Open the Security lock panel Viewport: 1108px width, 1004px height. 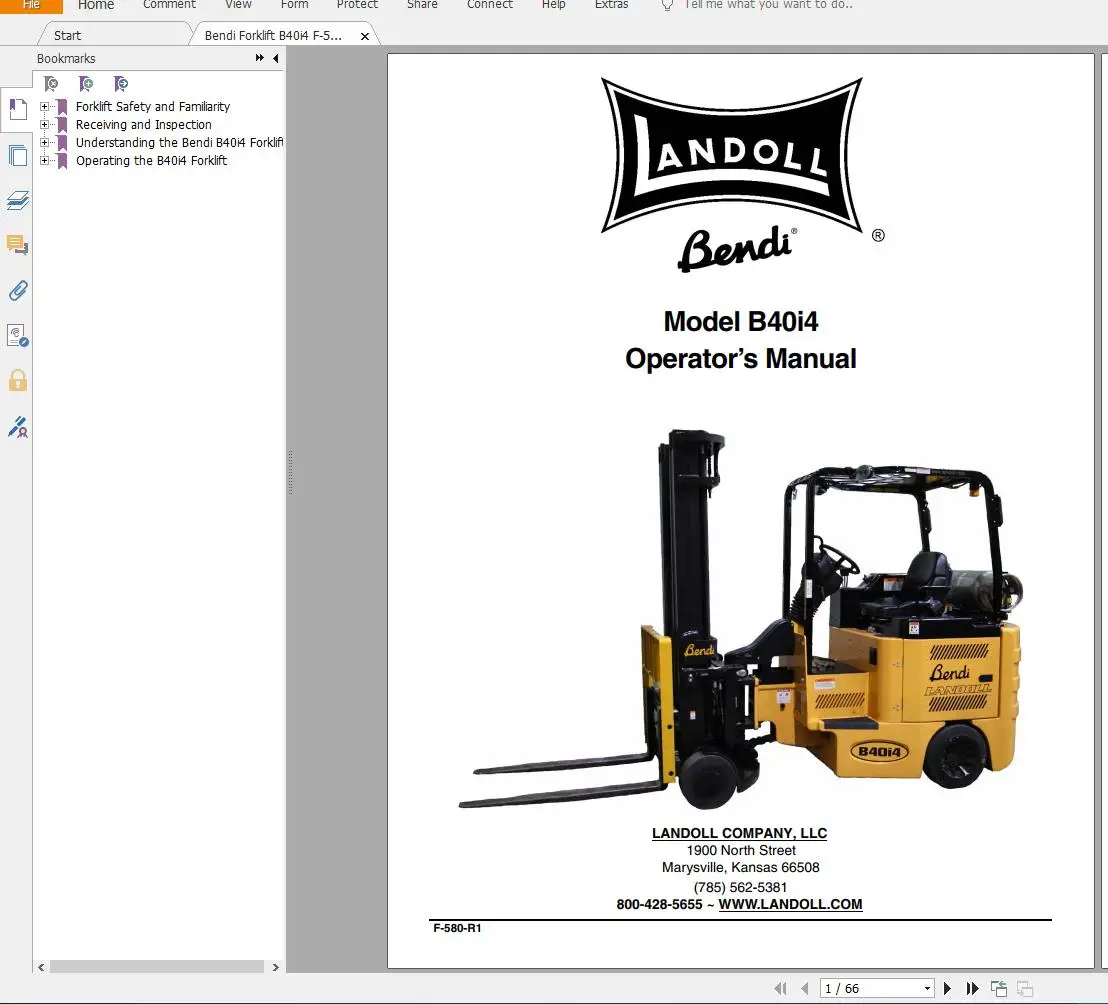(x=17, y=380)
